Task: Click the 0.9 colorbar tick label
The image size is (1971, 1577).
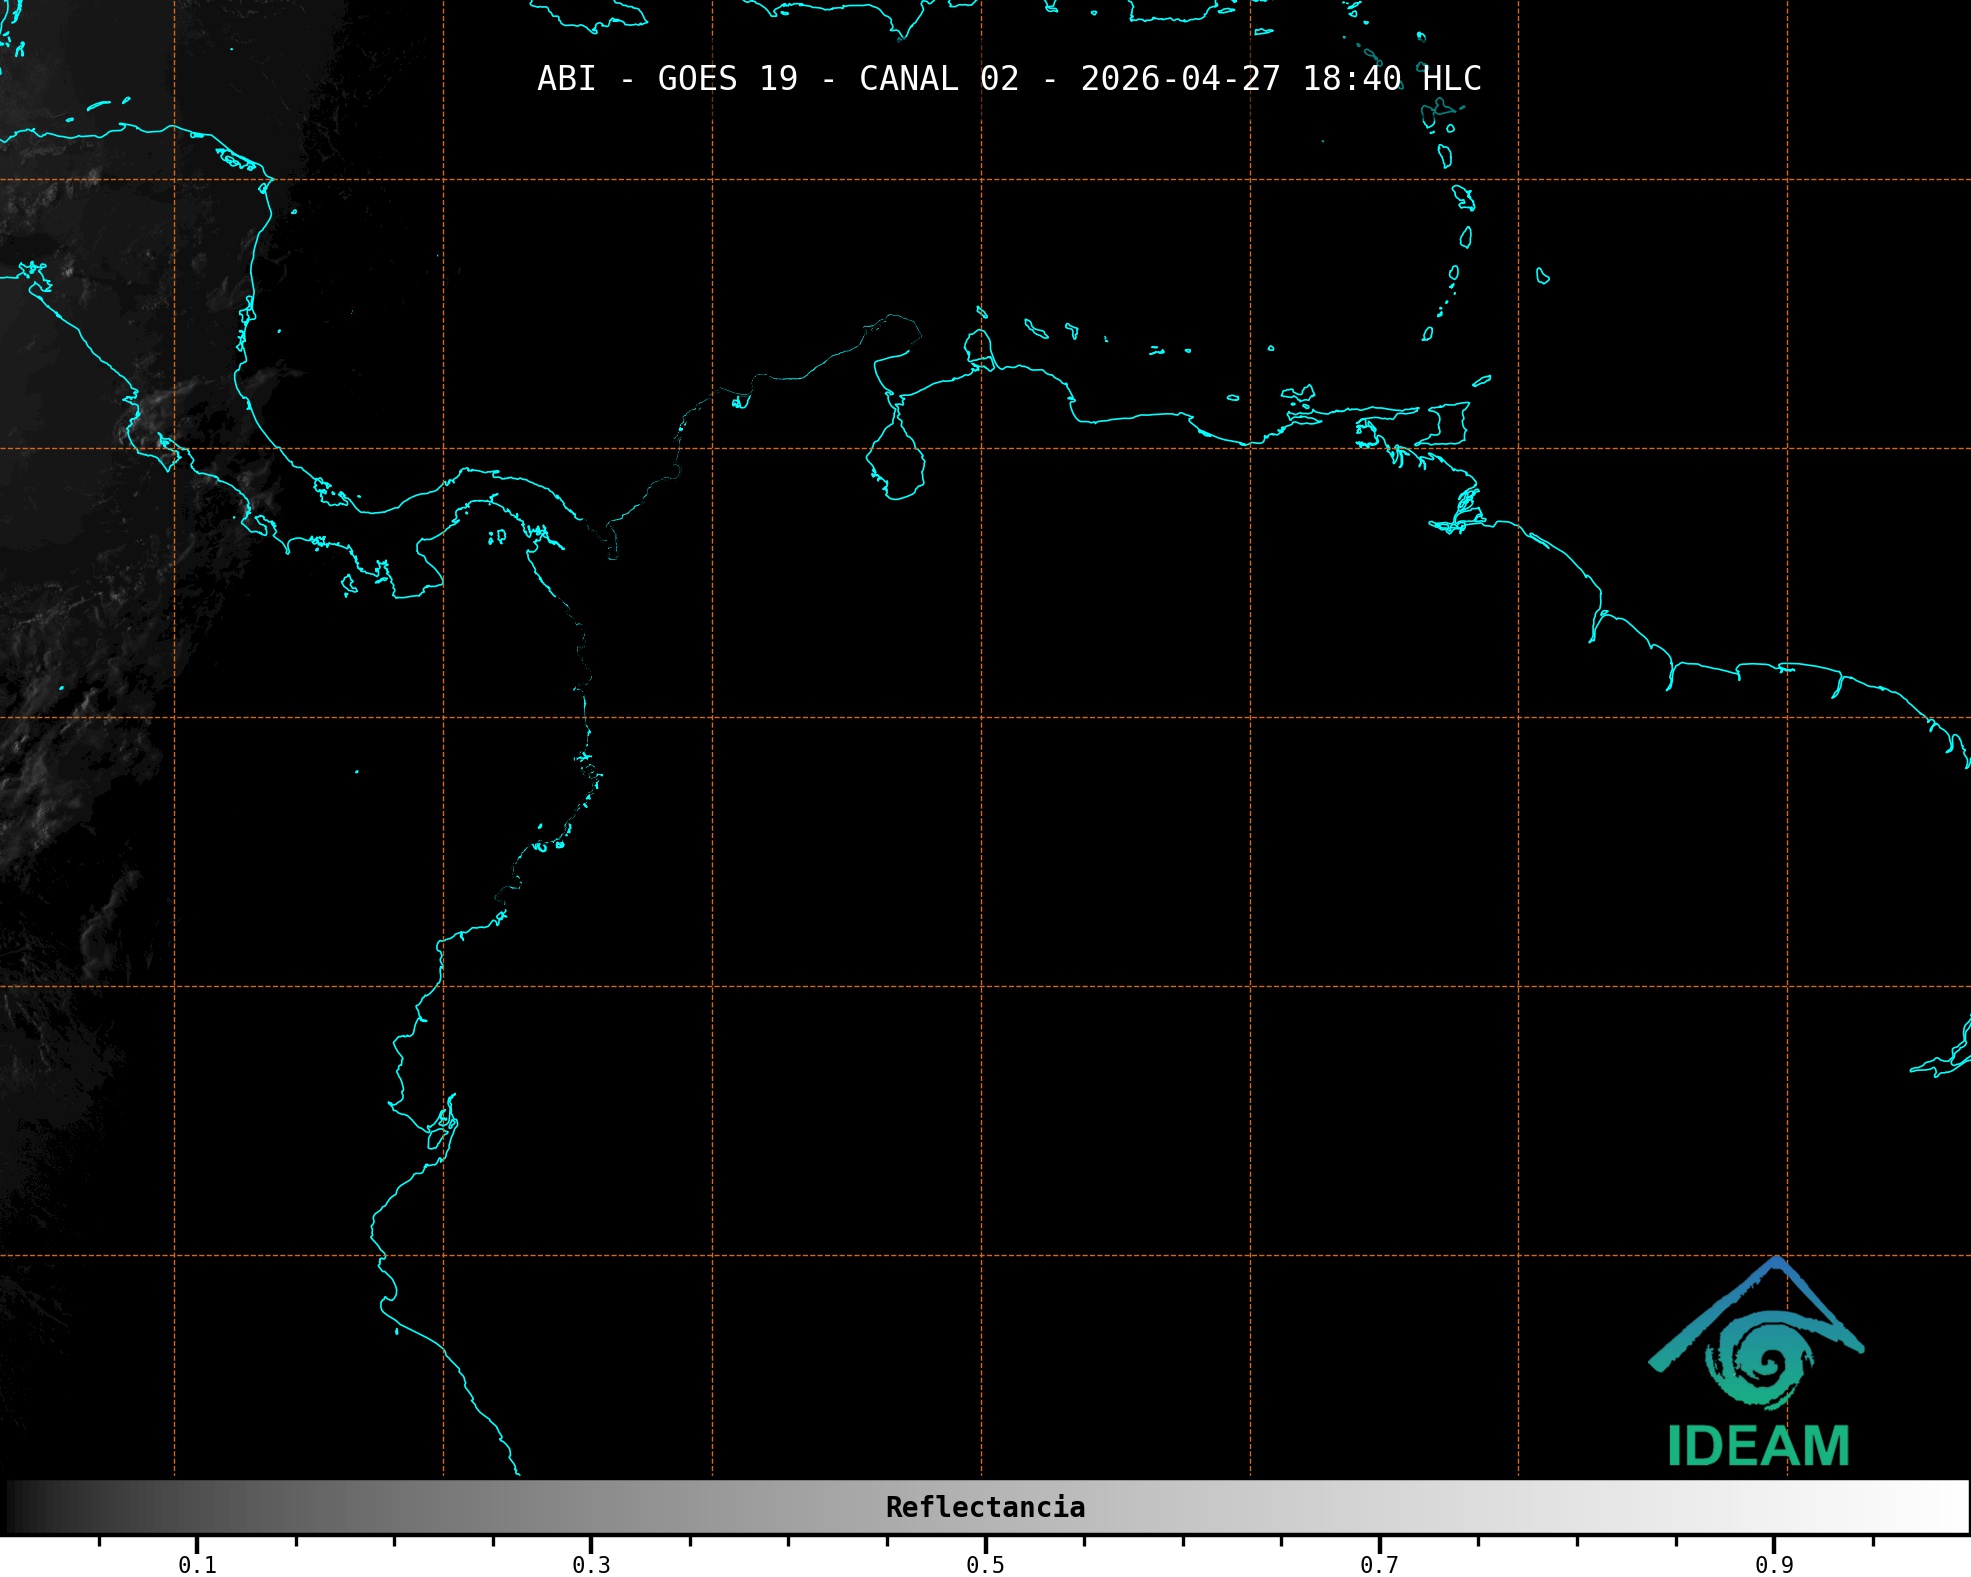Action: [x=1774, y=1565]
